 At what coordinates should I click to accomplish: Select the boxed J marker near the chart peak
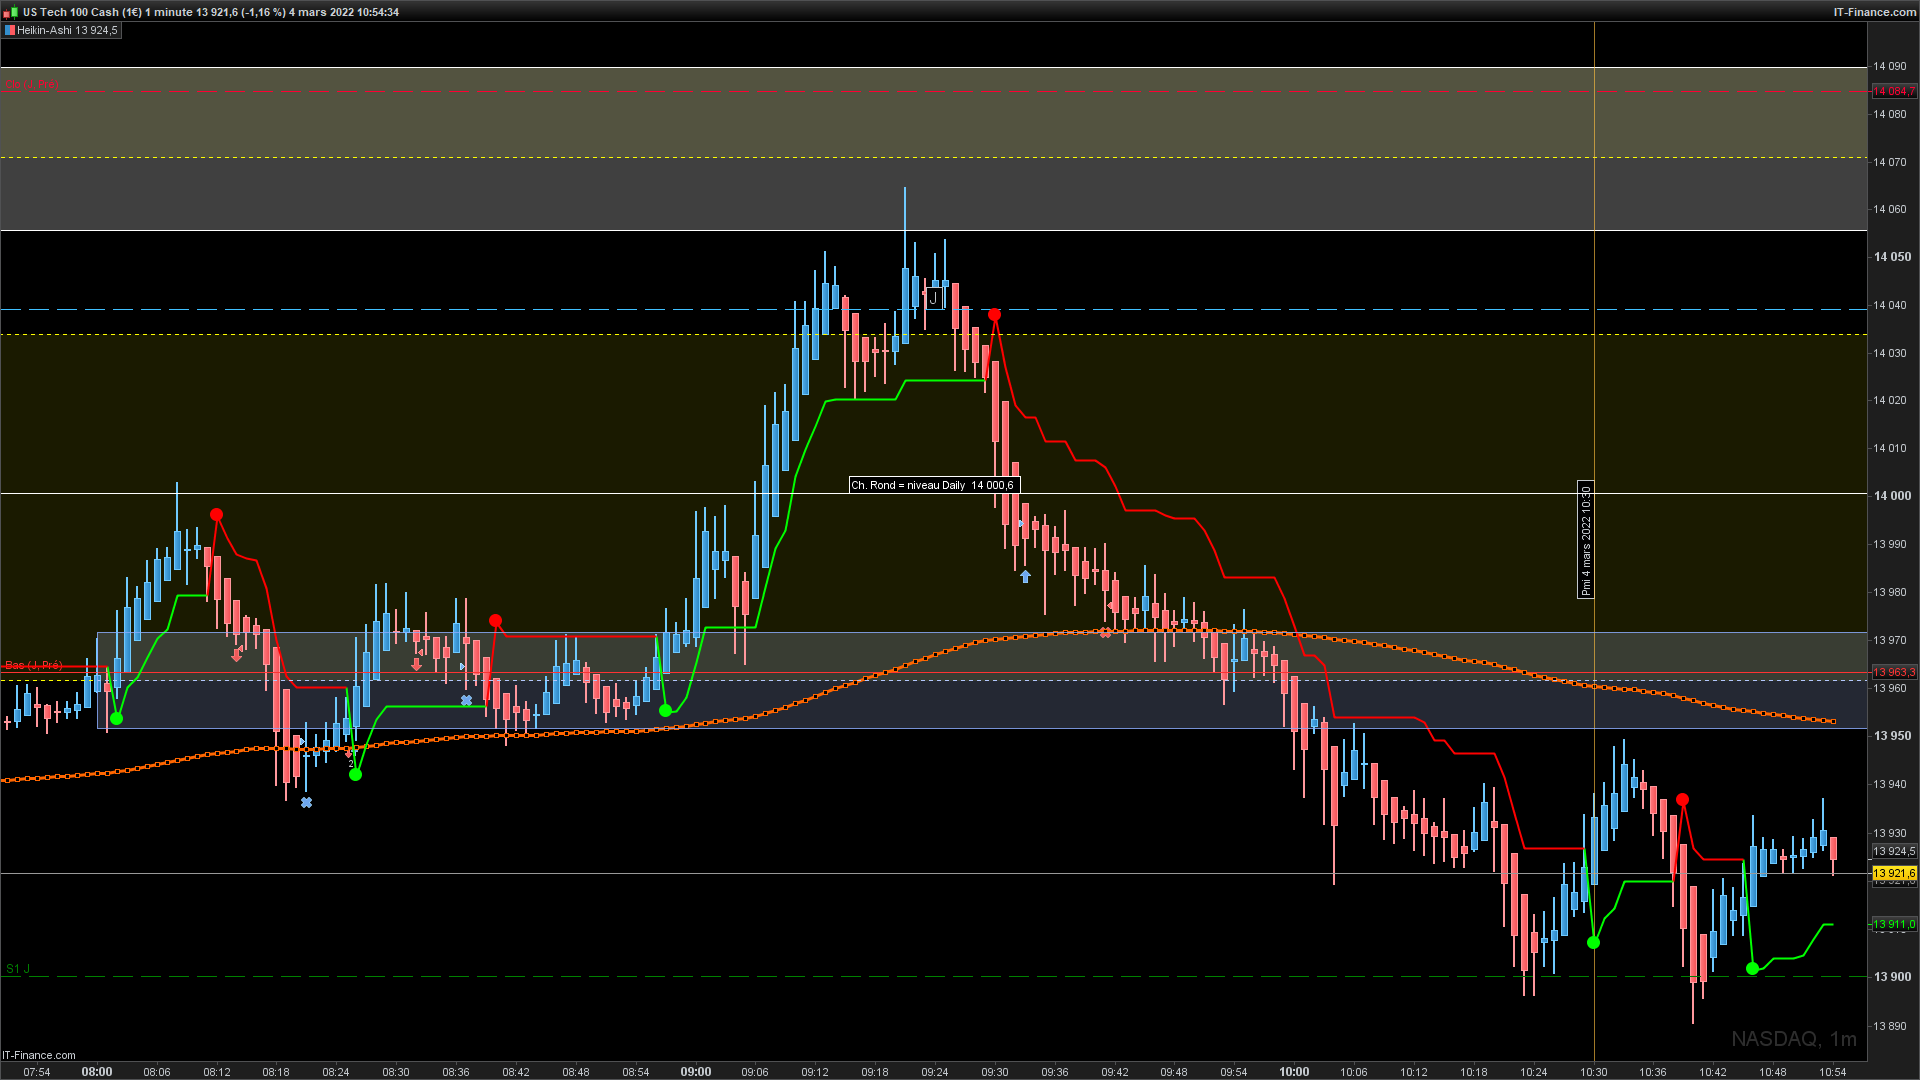933,298
